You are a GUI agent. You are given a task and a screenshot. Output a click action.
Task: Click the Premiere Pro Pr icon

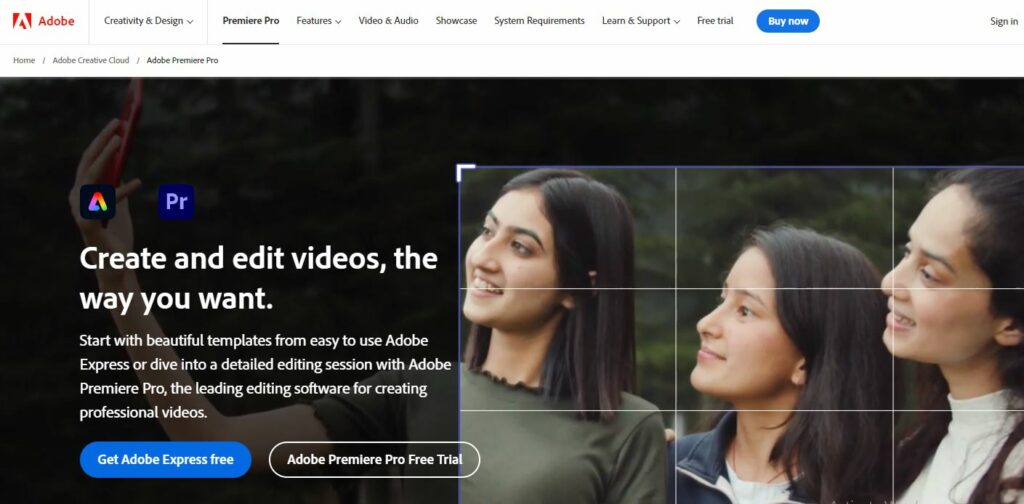pyautogui.click(x=176, y=202)
